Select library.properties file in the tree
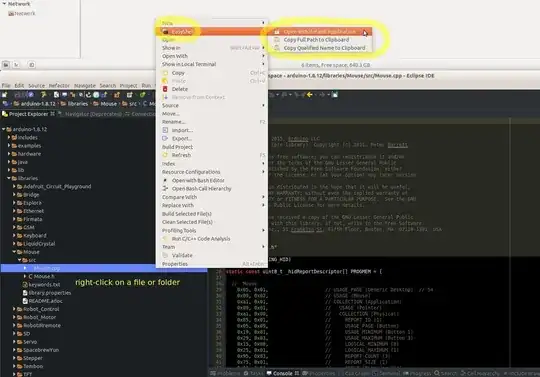This screenshot has width=540, height=377. click(x=47, y=293)
